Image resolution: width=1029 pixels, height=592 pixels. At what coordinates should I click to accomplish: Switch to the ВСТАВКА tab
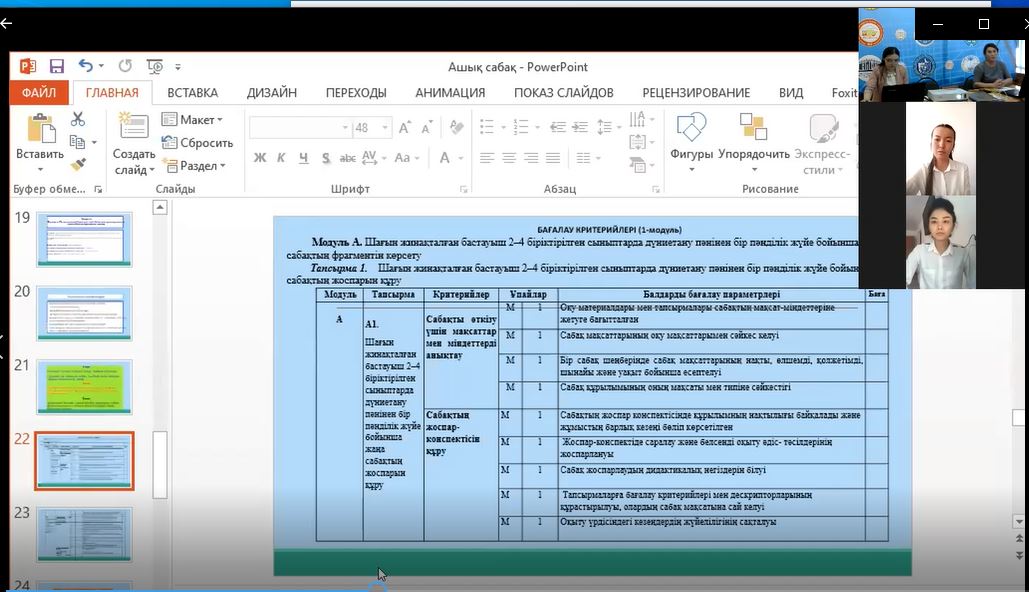click(192, 93)
